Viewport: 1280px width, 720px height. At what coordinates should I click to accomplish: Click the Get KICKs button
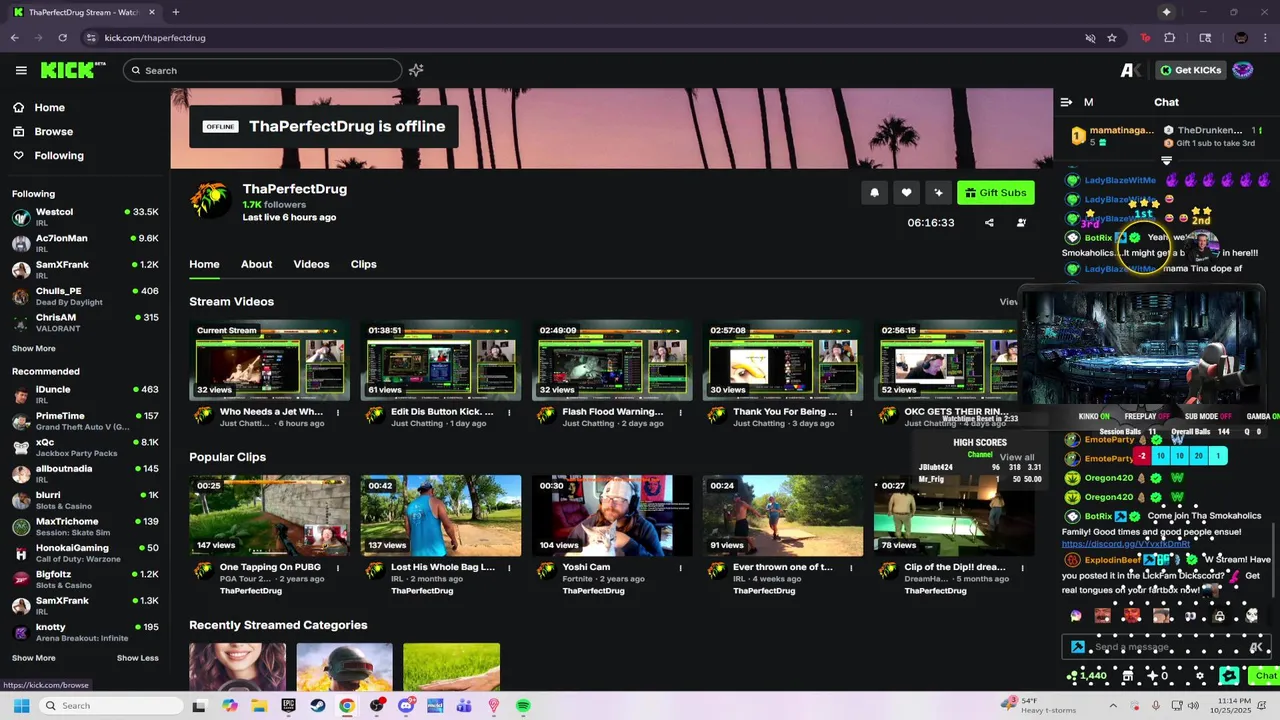point(1190,70)
